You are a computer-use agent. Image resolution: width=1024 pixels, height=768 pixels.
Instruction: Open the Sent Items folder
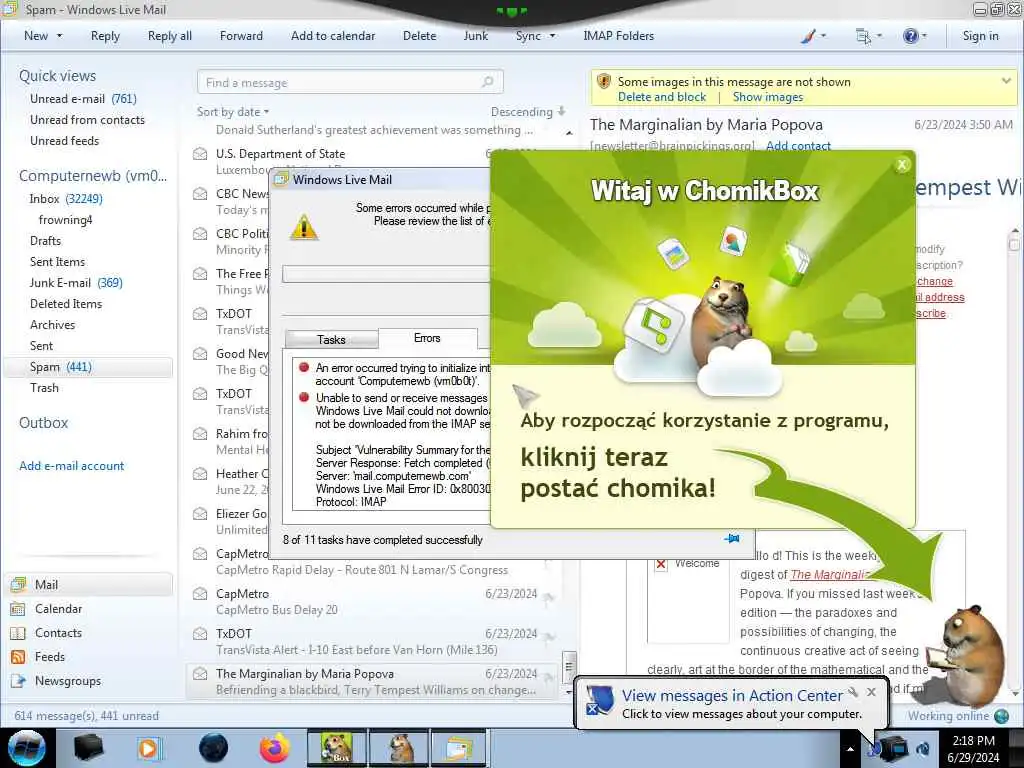[57, 261]
